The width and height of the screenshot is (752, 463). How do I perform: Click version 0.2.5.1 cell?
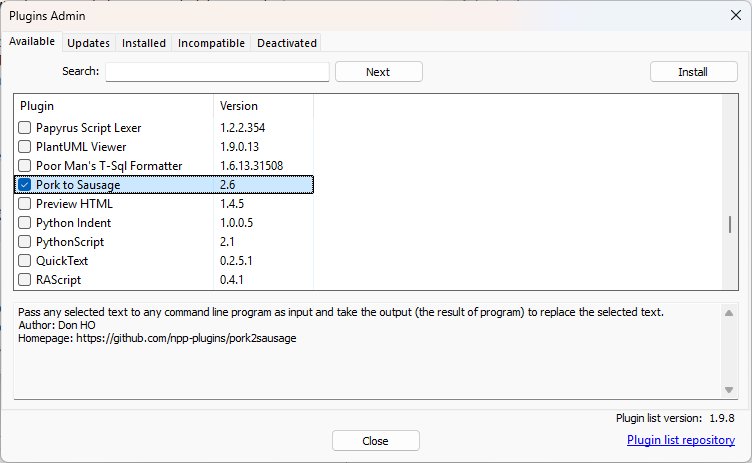coord(236,261)
